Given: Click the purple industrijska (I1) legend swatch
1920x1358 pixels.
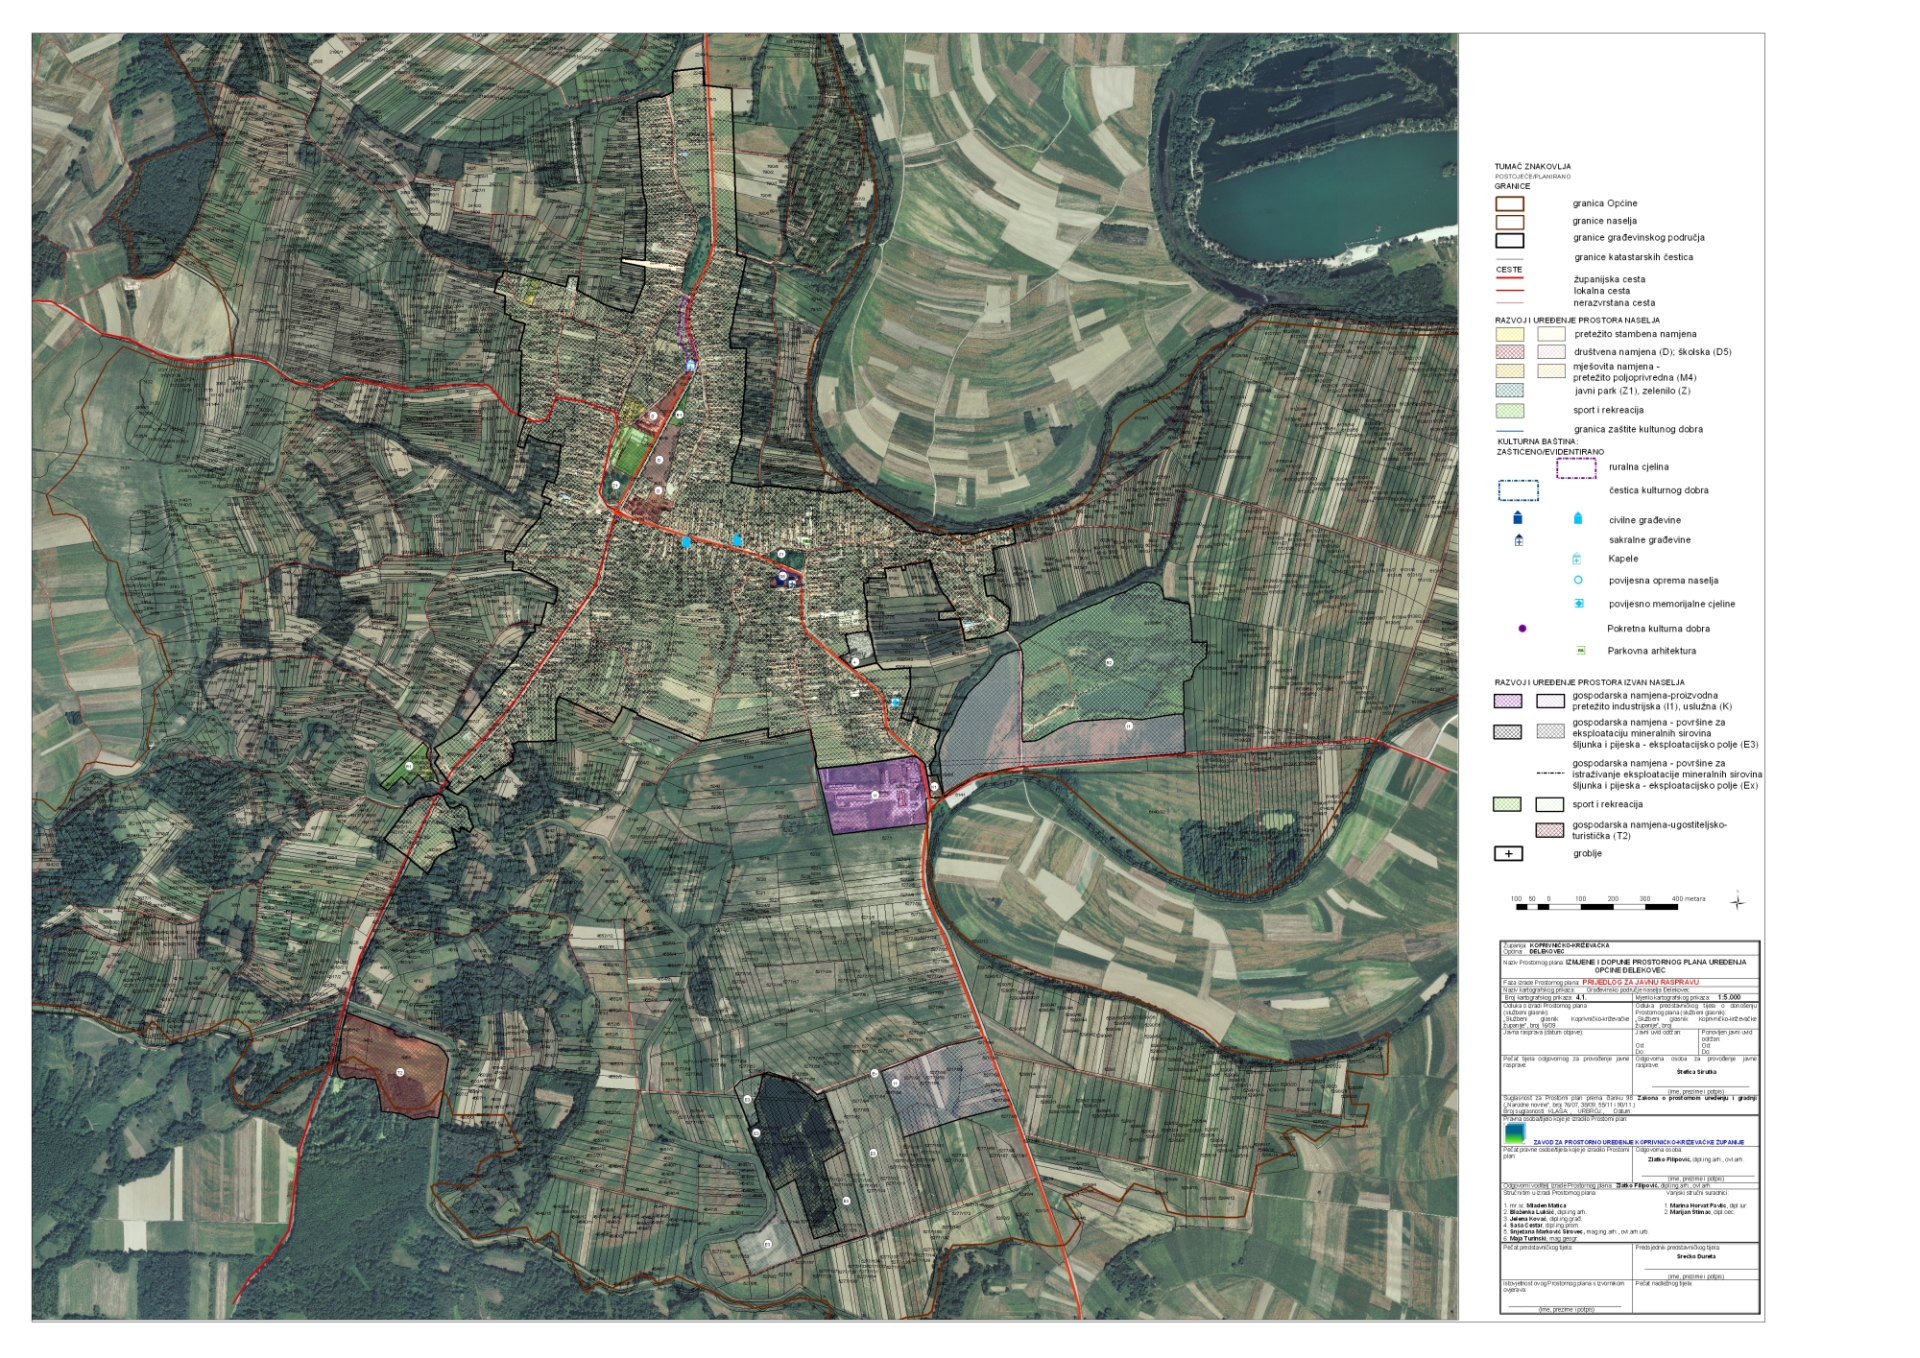Looking at the screenshot, I should tap(1507, 701).
